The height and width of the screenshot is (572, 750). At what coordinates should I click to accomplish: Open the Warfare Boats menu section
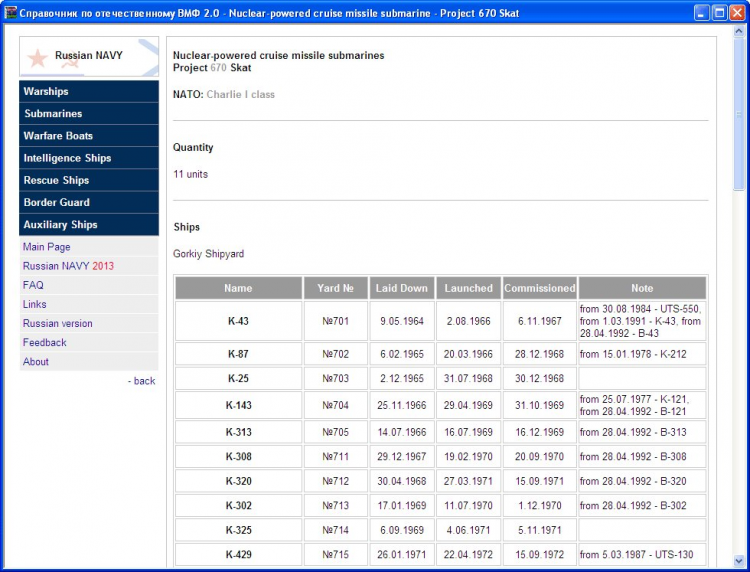pos(89,136)
